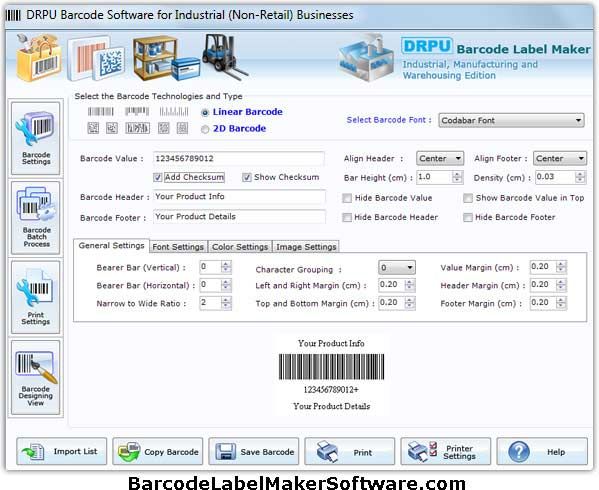Screen dimensions: 599x490
Task: Click the Density value field
Action: coord(555,177)
